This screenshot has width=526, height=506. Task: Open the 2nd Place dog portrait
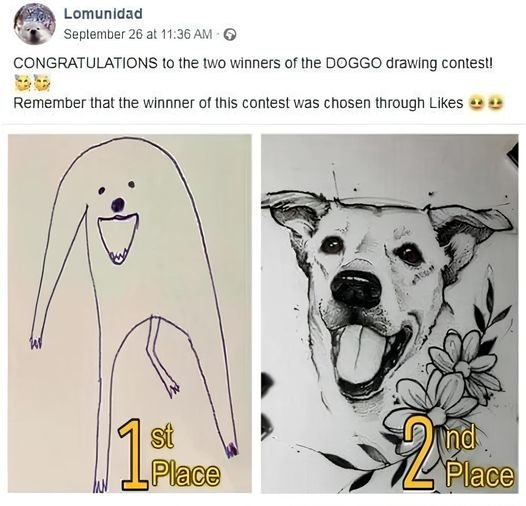point(390,313)
